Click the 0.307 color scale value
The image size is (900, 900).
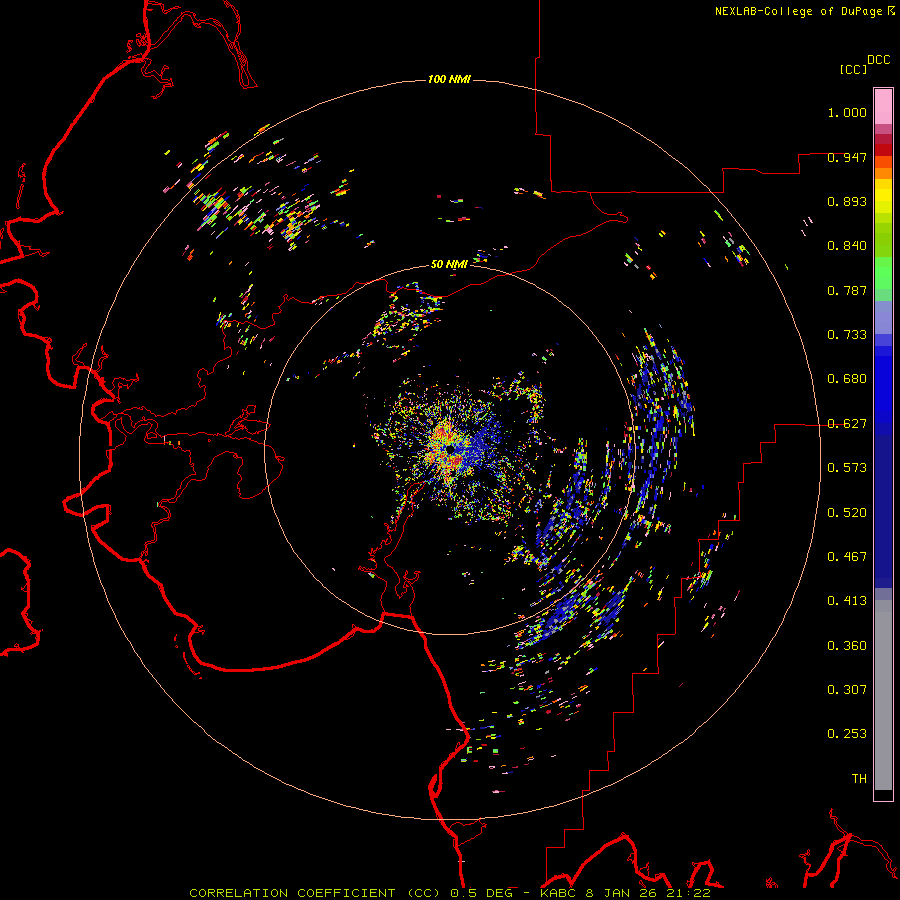point(847,690)
